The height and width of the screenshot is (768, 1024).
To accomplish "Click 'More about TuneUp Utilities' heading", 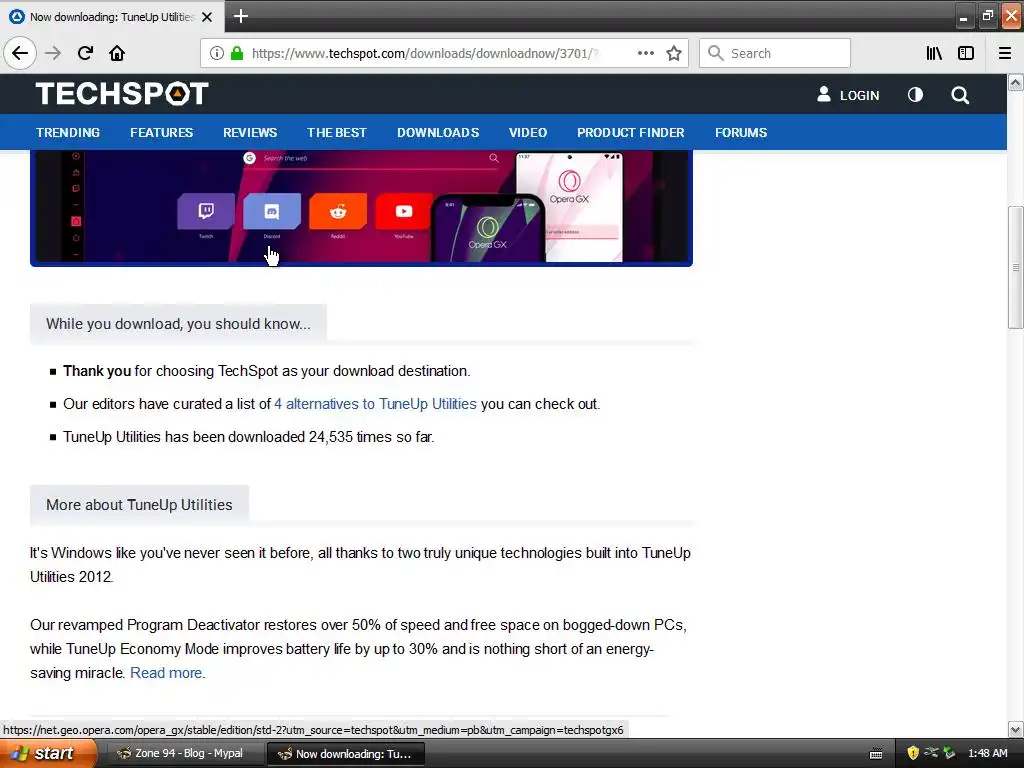I will point(139,504).
